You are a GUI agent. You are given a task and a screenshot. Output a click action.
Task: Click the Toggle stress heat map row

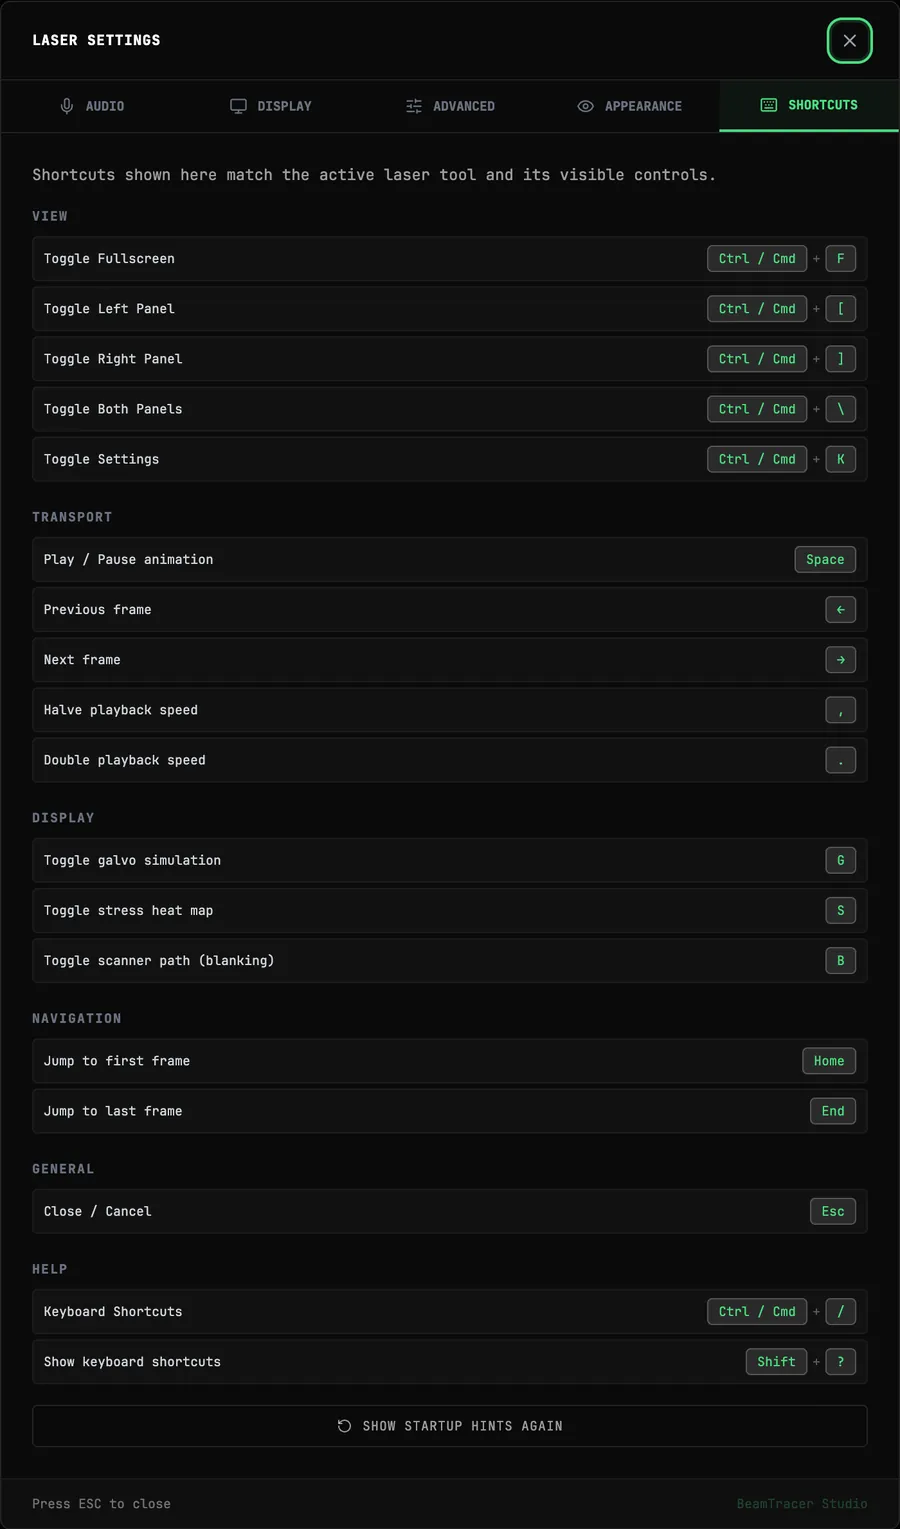pyautogui.click(x=450, y=911)
